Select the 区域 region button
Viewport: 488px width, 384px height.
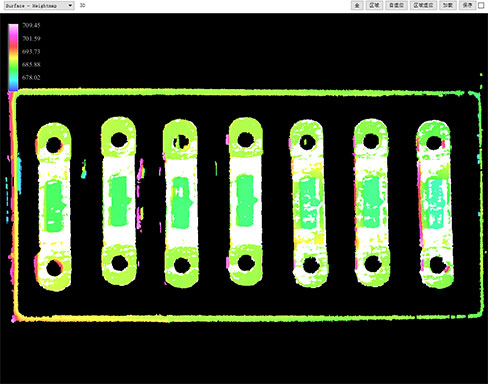coord(374,5)
